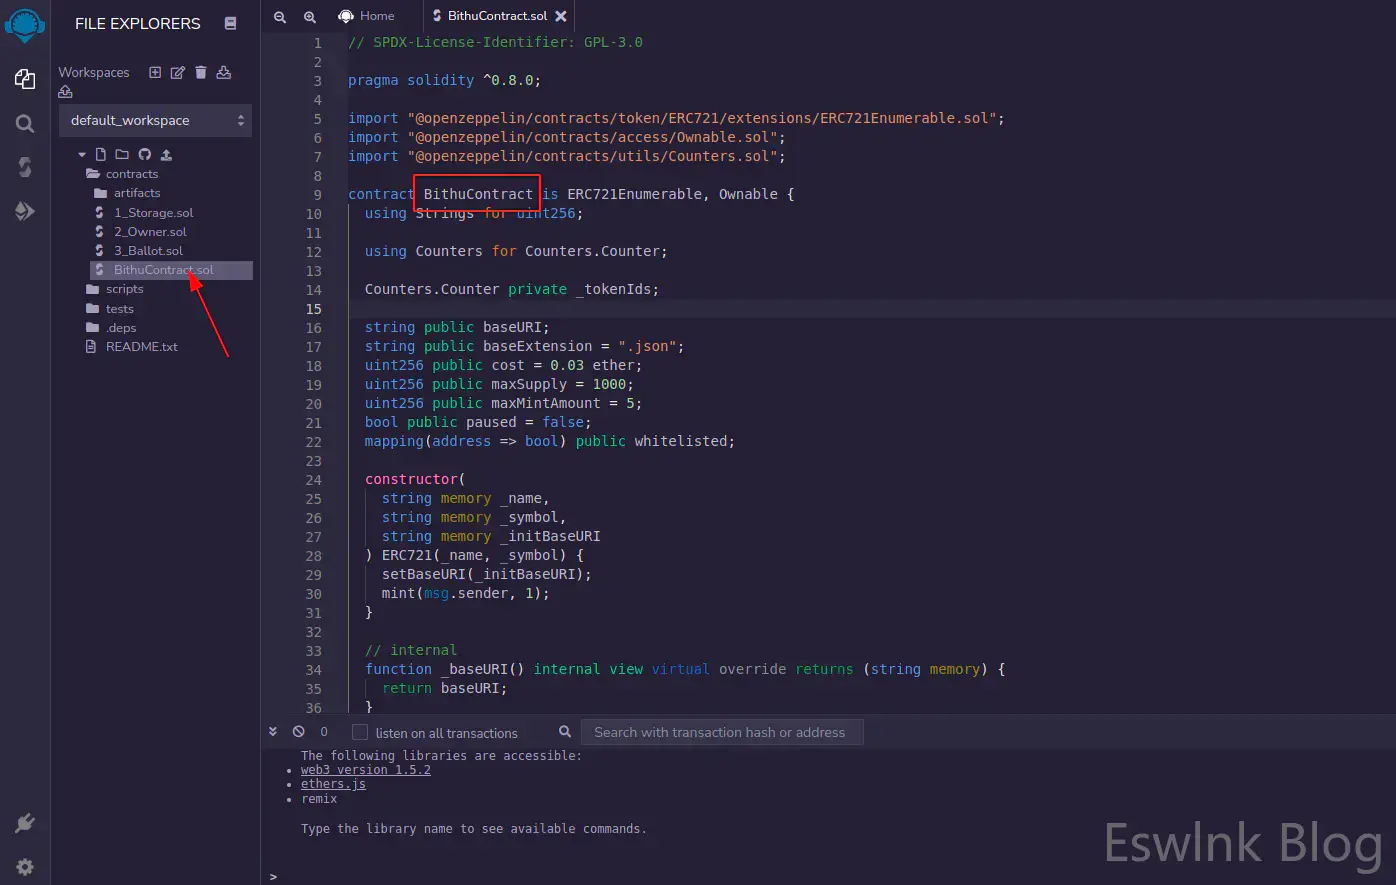The height and width of the screenshot is (885, 1396).
Task: Open the Solidity compiler panel
Action: [x=25, y=167]
